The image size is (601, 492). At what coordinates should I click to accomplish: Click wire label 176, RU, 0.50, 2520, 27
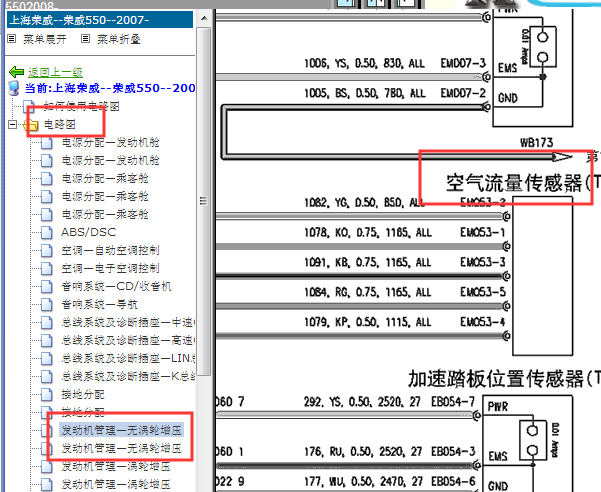click(363, 452)
